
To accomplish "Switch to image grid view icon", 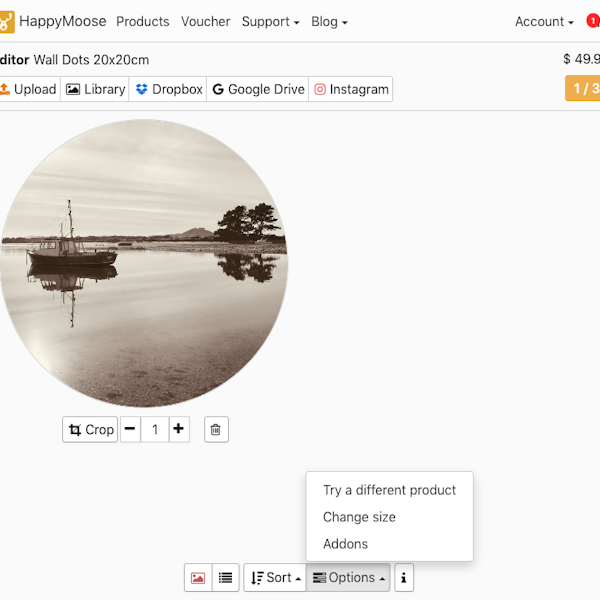I will coord(198,578).
